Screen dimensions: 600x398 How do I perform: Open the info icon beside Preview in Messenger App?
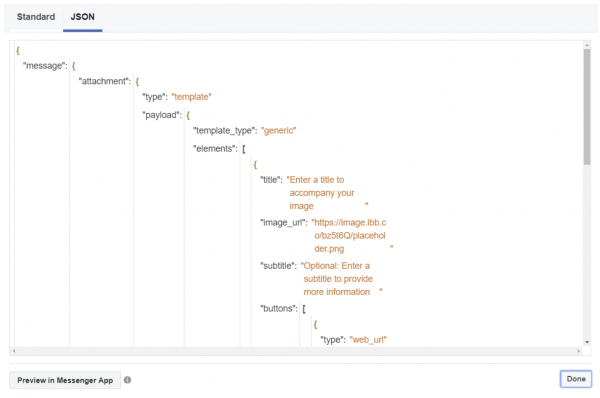127,380
